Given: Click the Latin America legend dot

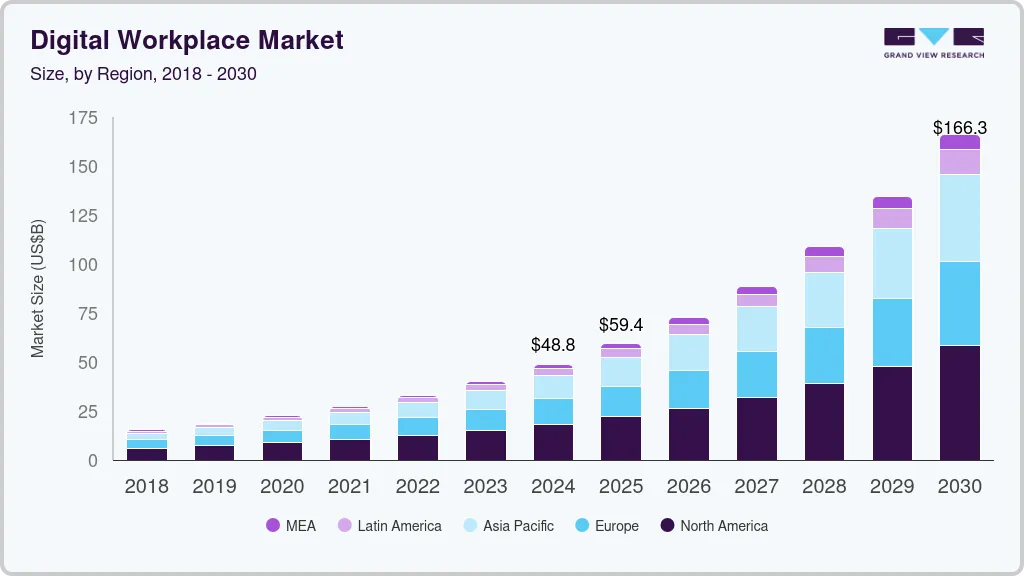Looking at the screenshot, I should click(x=344, y=525).
